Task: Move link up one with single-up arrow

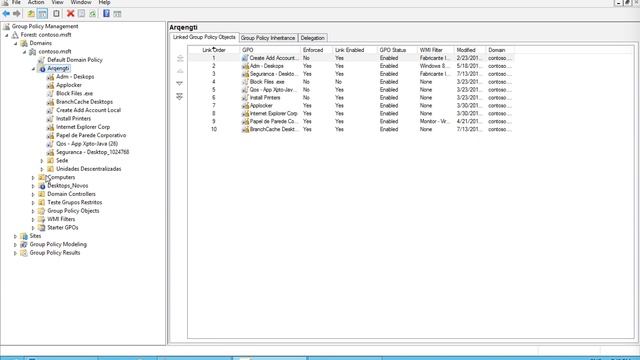Action: point(180,71)
